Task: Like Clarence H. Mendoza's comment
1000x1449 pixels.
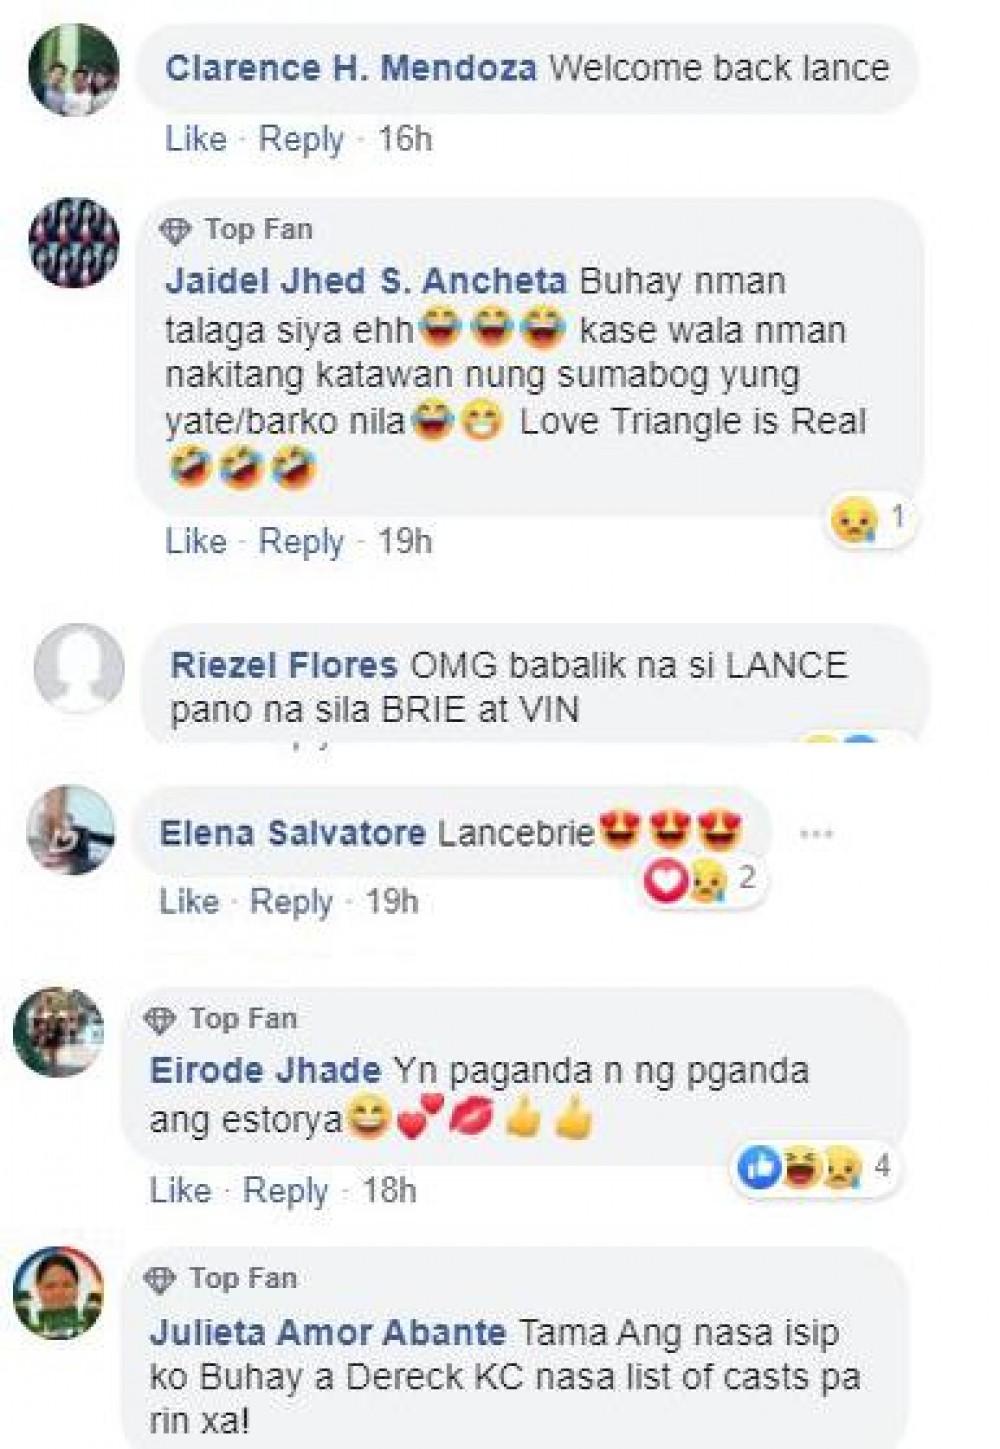Action: 196,139
